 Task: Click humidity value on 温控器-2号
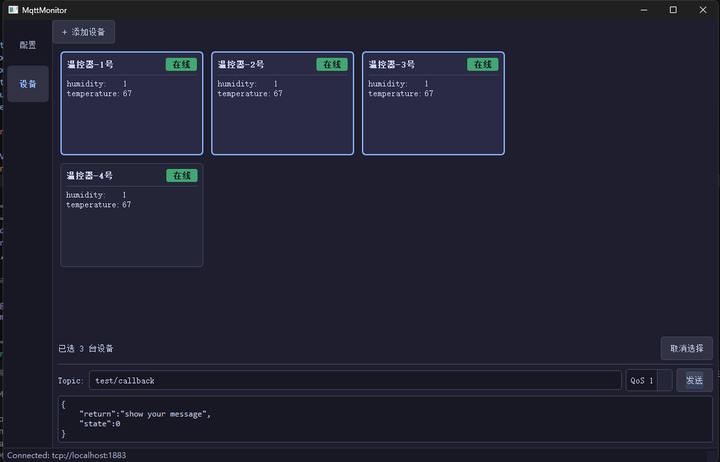(x=276, y=84)
